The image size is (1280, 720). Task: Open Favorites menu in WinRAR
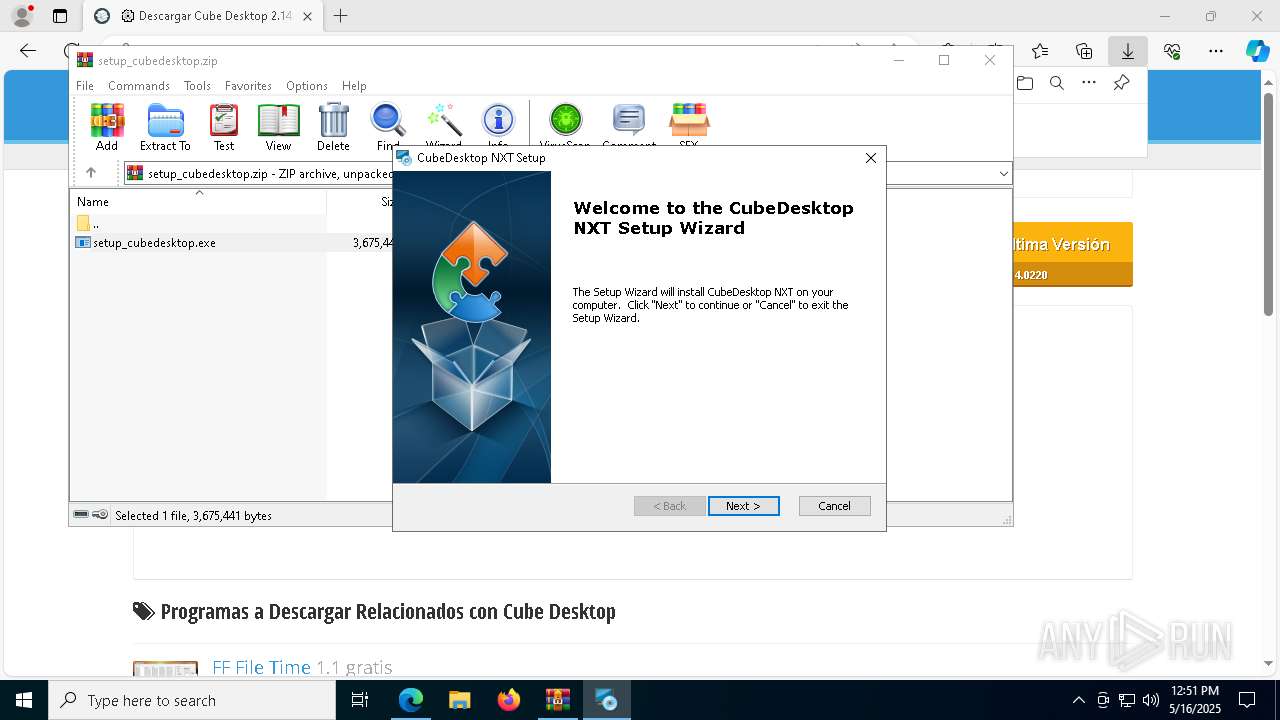pos(248,86)
